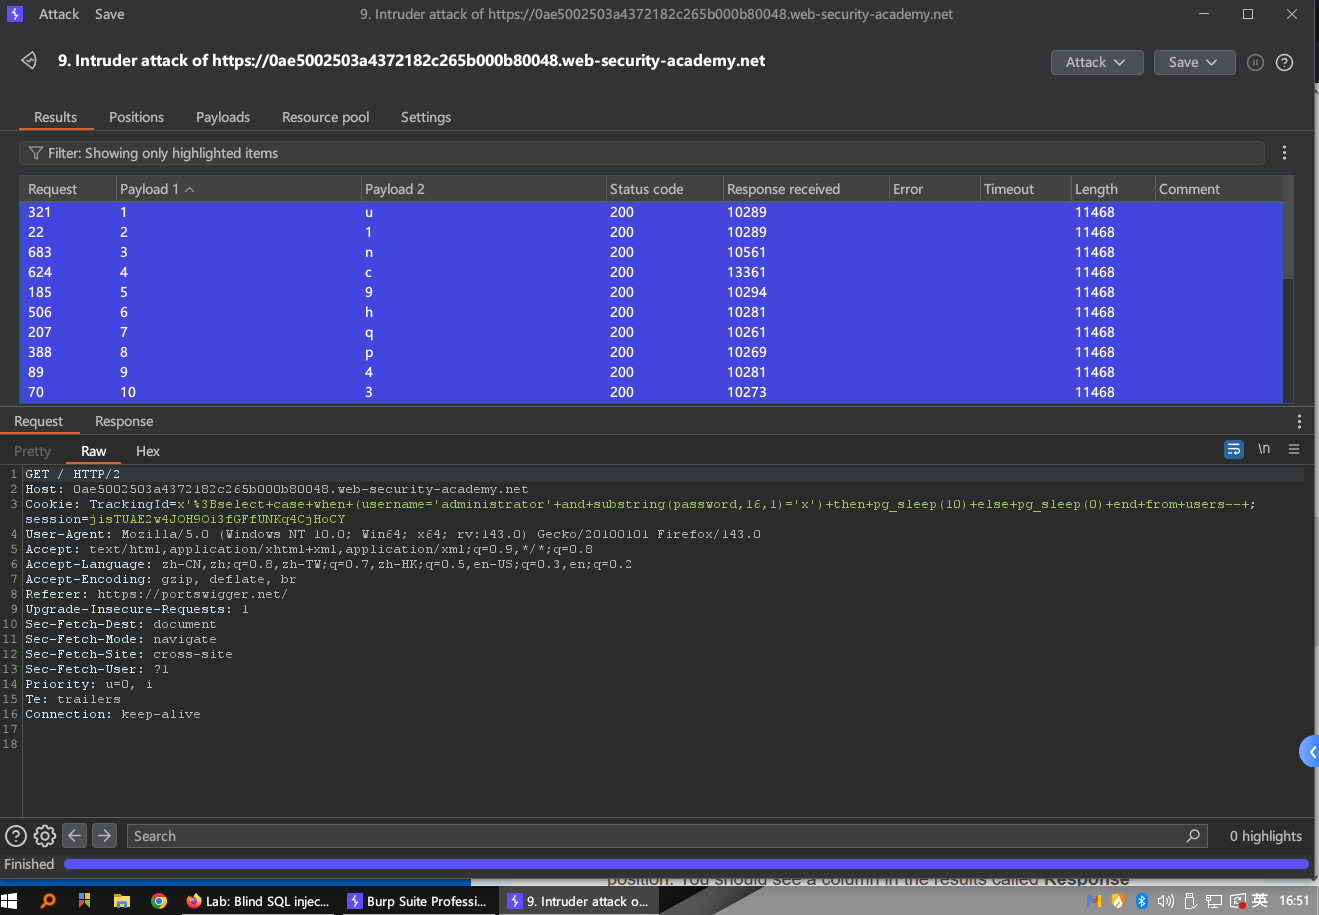Image resolution: width=1319 pixels, height=915 pixels.
Task: Click the TrackingId cookie line in the request
Action: pyautogui.click(x=640, y=504)
